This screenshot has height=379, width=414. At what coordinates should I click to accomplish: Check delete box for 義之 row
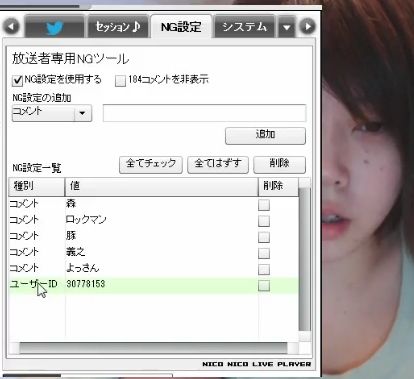(264, 253)
